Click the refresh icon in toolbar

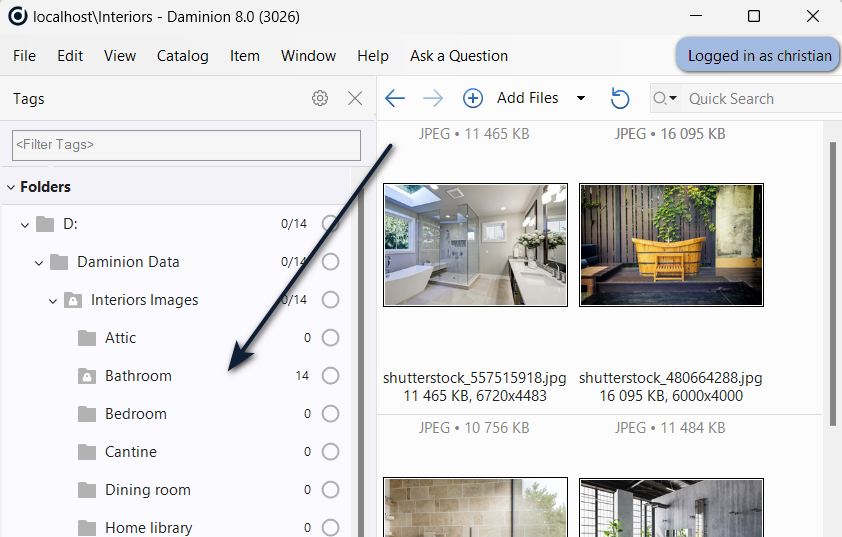620,98
